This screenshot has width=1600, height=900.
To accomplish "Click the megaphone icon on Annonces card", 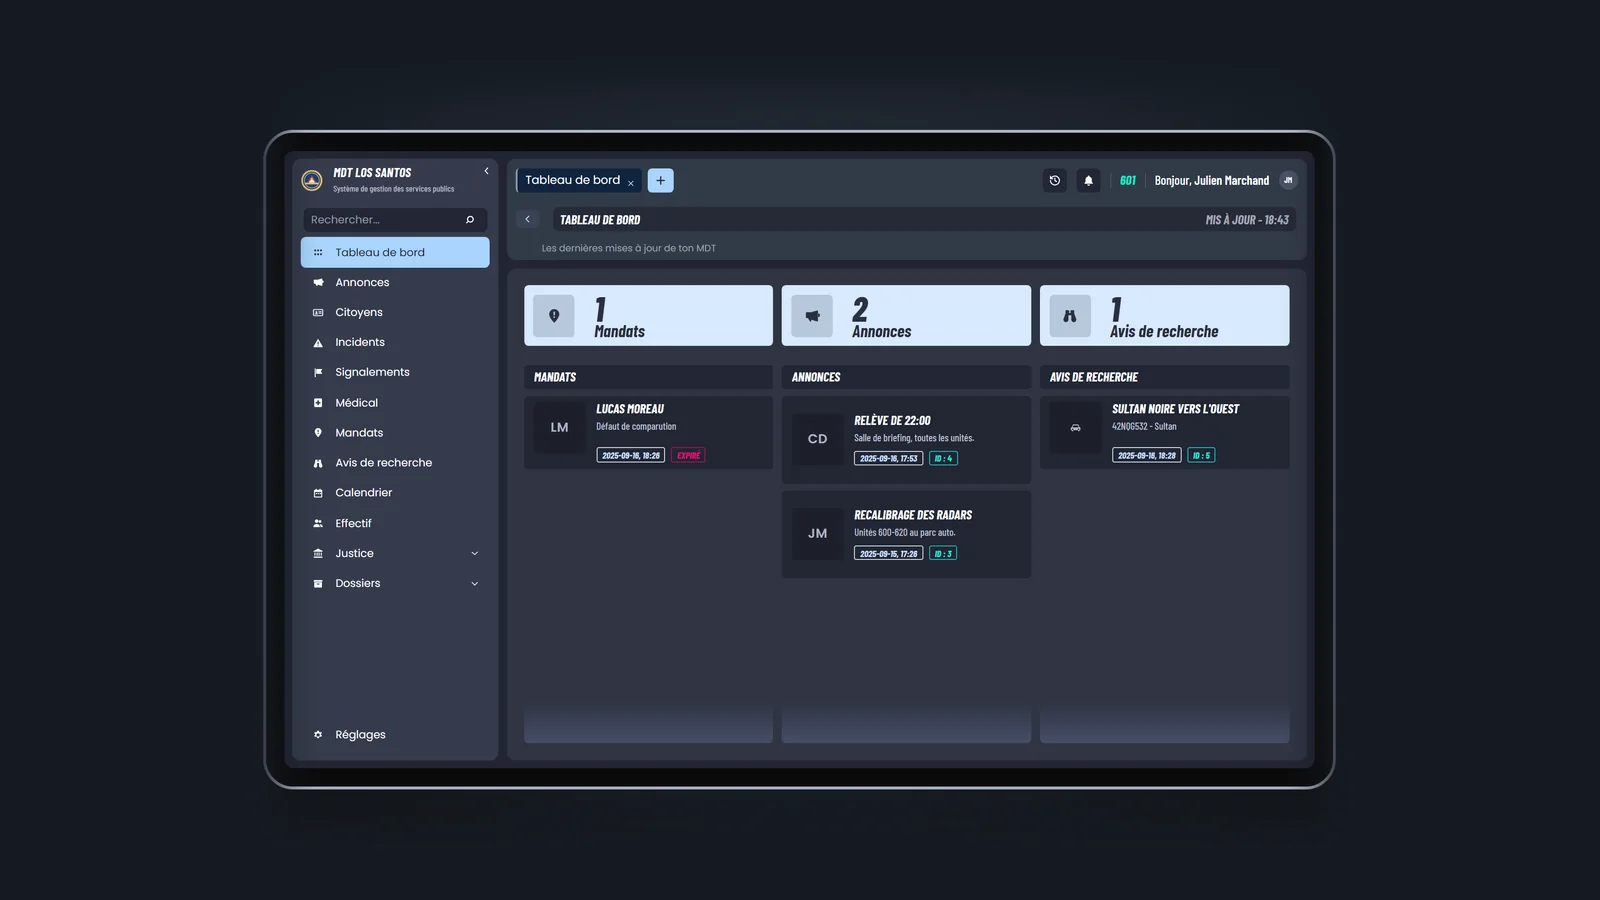I will 812,316.
